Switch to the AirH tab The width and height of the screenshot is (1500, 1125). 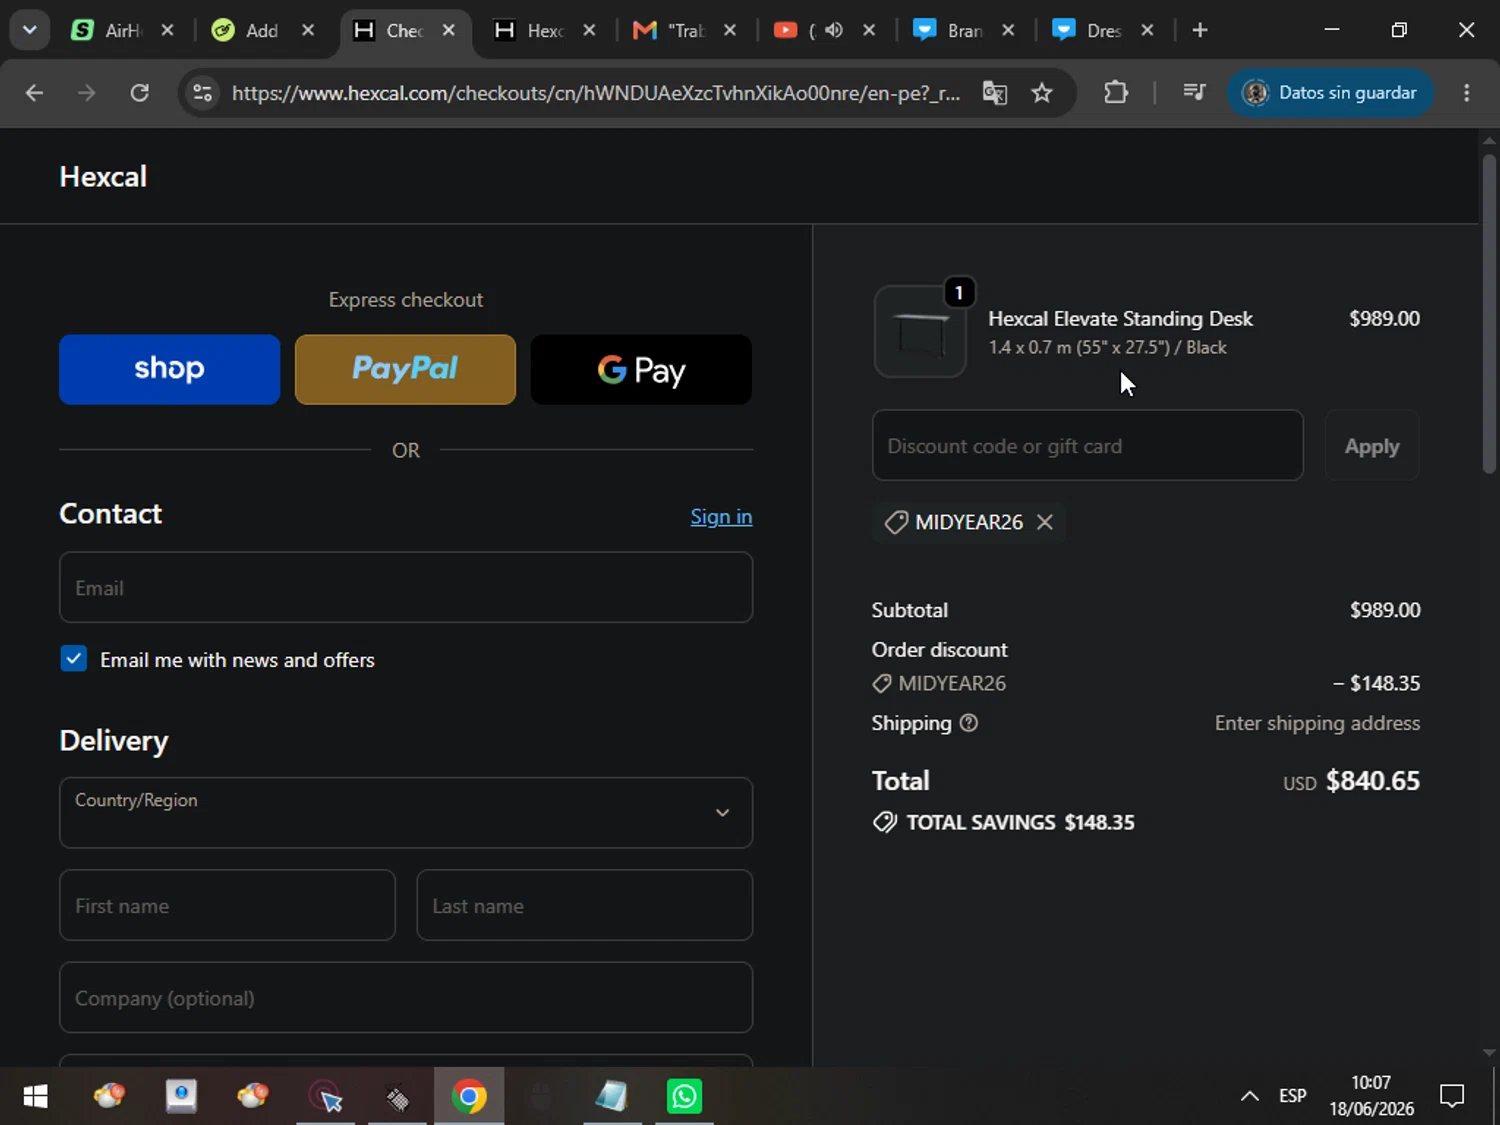click(x=107, y=31)
